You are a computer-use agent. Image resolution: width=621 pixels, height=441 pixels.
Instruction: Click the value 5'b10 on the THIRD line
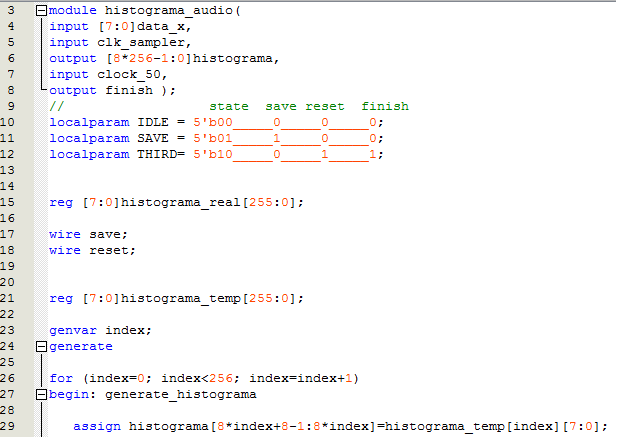[213, 154]
